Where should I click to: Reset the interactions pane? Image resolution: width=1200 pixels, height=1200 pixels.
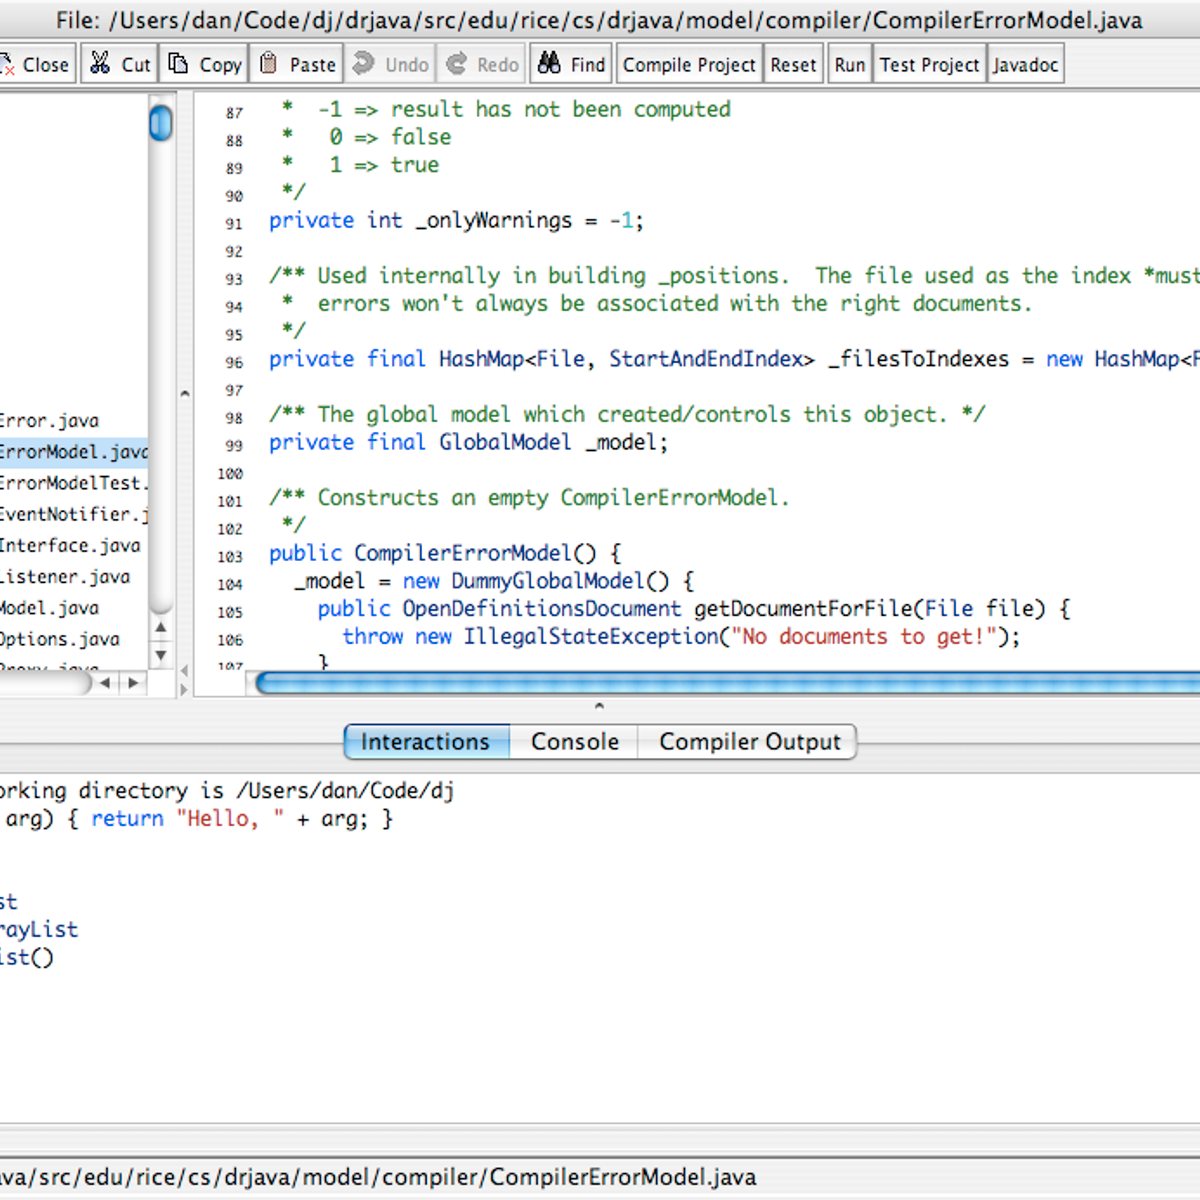pyautogui.click(x=793, y=63)
